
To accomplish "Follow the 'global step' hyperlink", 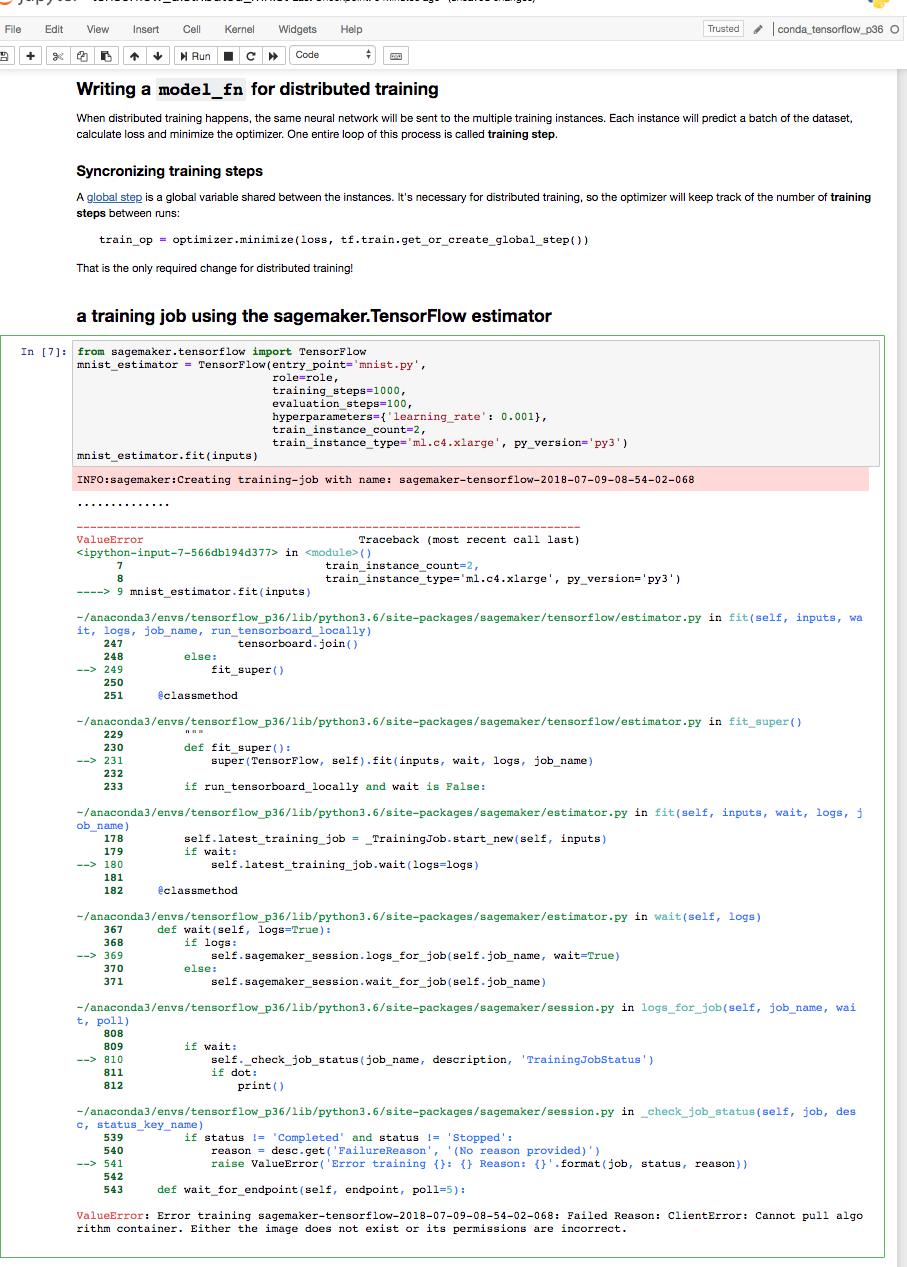I will pos(115,198).
